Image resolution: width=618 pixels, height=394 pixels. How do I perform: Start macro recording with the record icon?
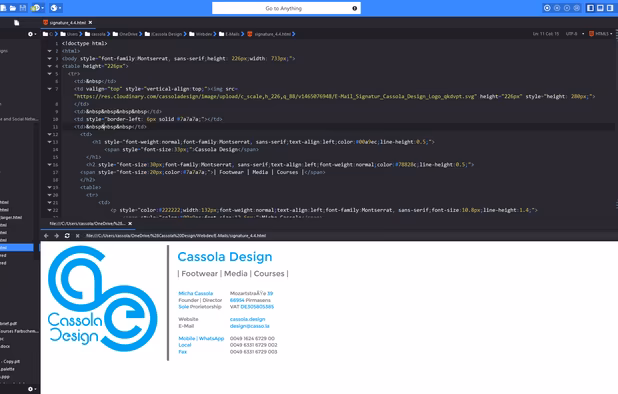pyautogui.click(x=547, y=8)
